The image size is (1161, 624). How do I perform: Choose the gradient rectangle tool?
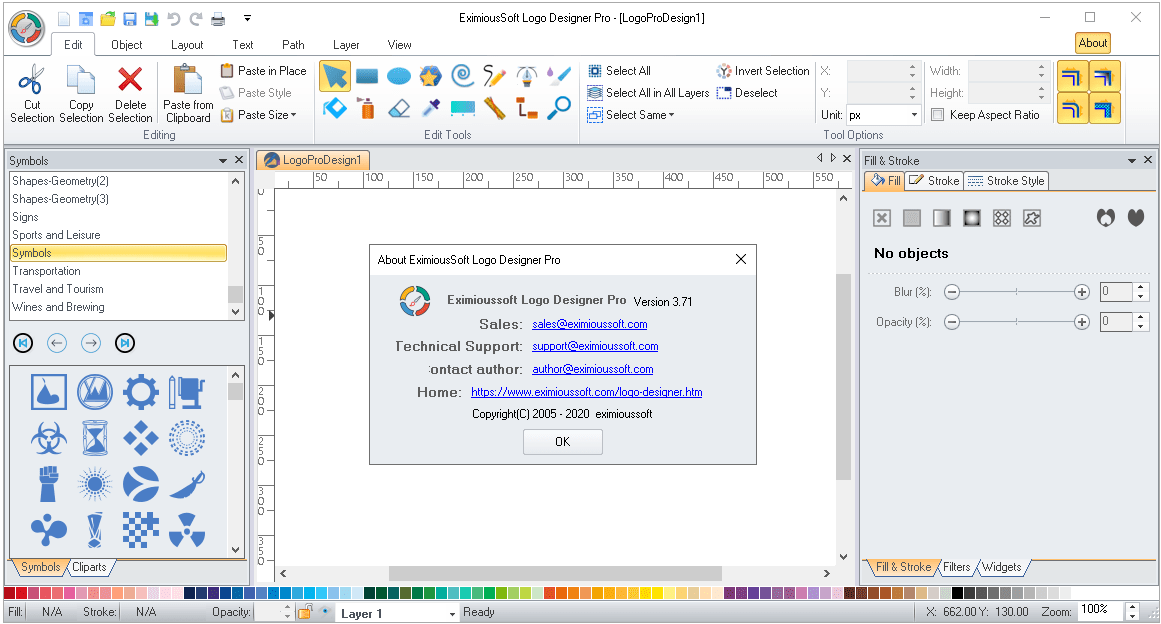pos(462,109)
